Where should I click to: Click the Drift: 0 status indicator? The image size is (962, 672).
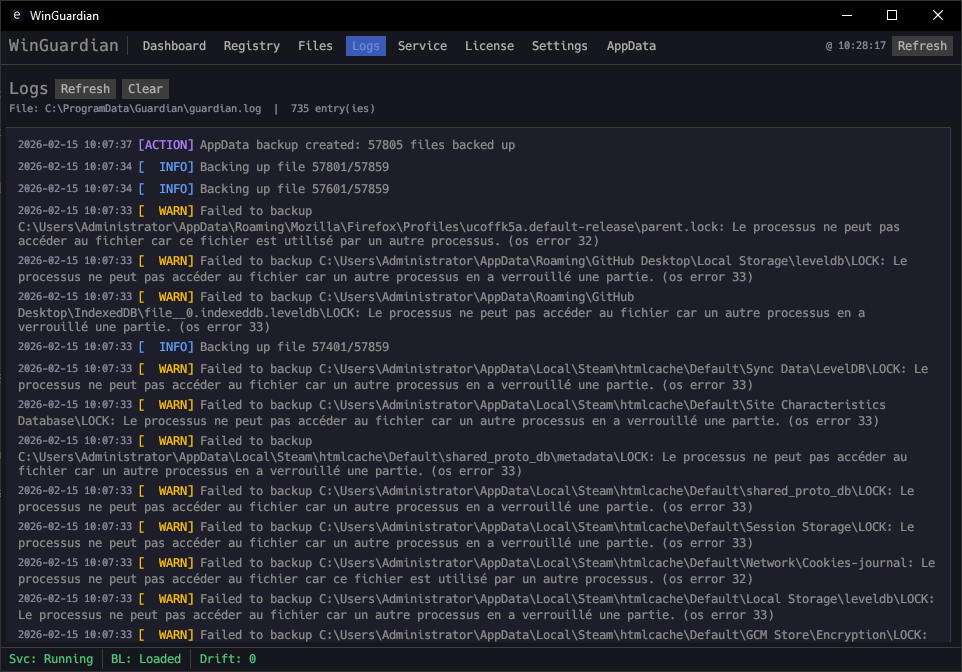(x=227, y=659)
